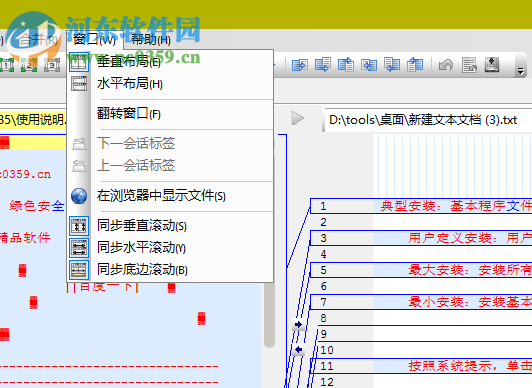Screen dimensions: 532x388
Task: Click the third toolbar icon with arrow over page
Action: pyautogui.click(x=346, y=64)
